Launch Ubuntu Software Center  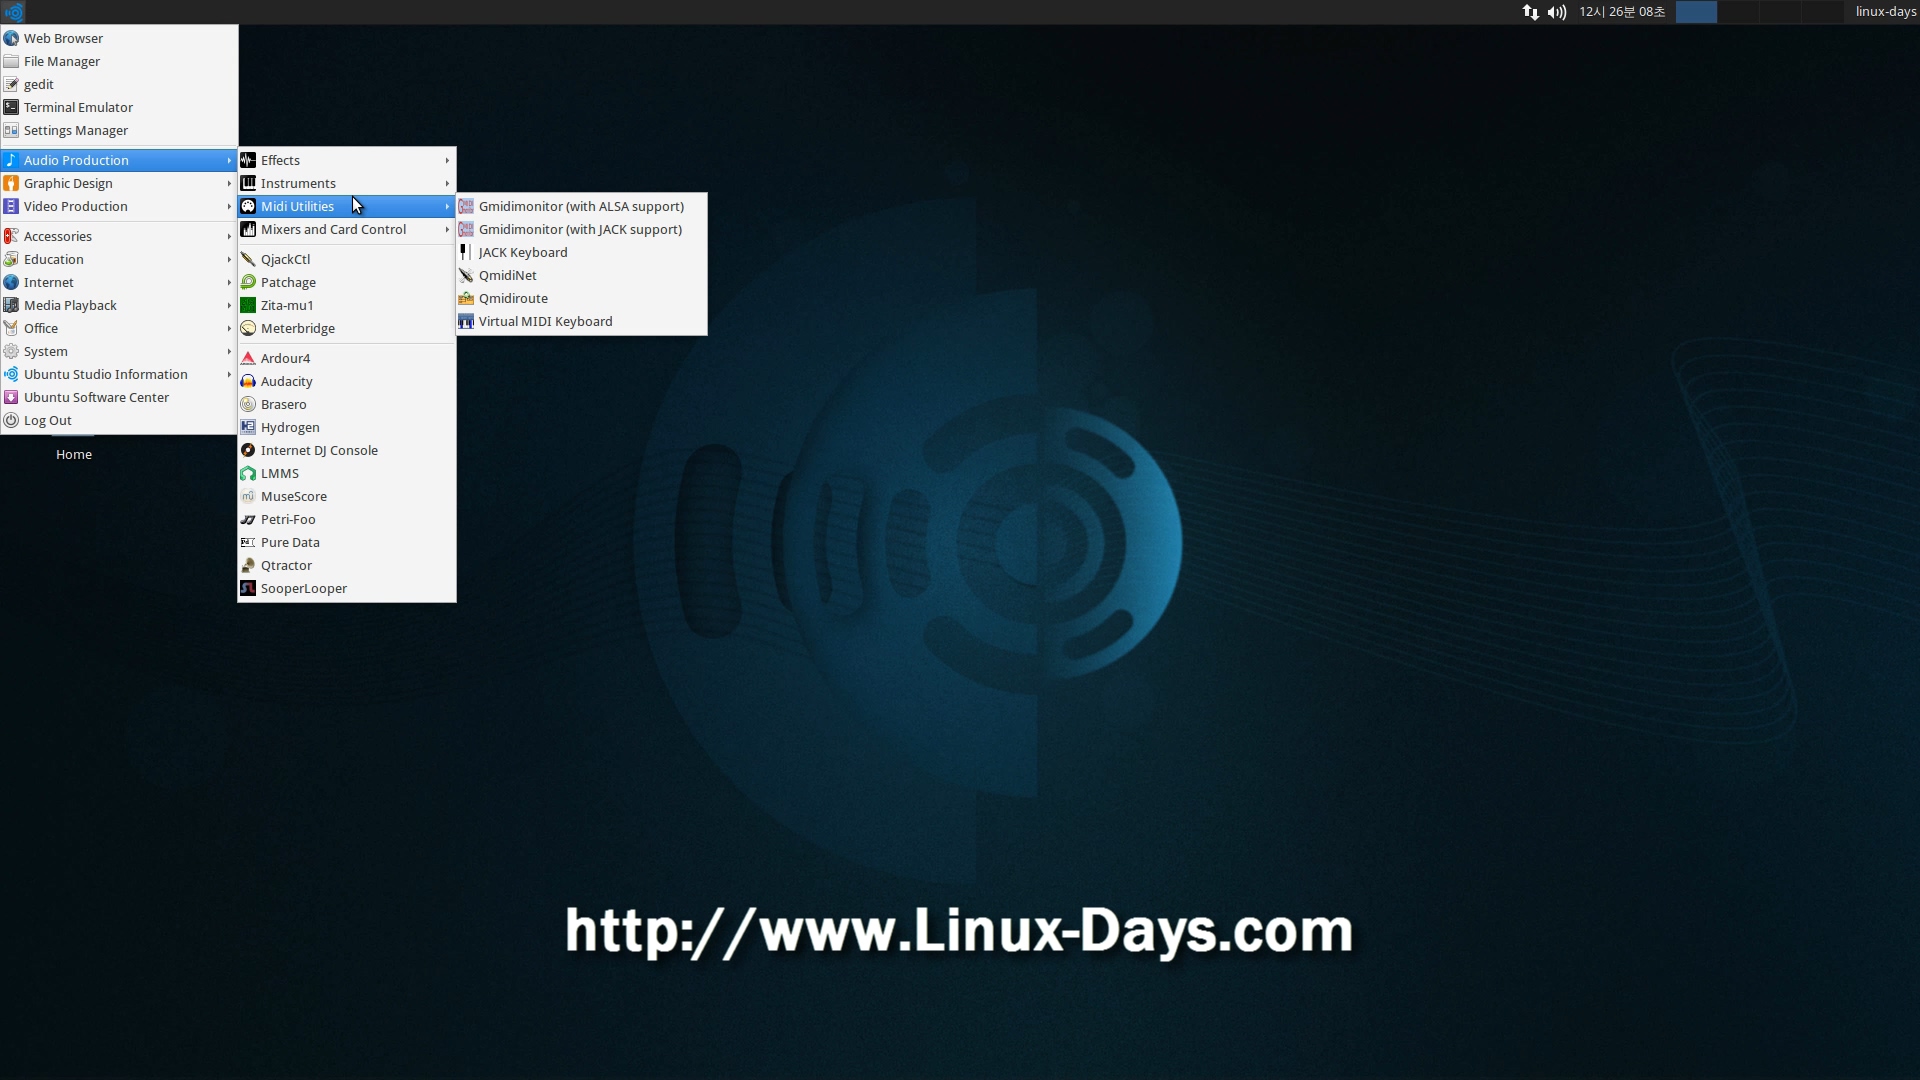click(x=119, y=397)
